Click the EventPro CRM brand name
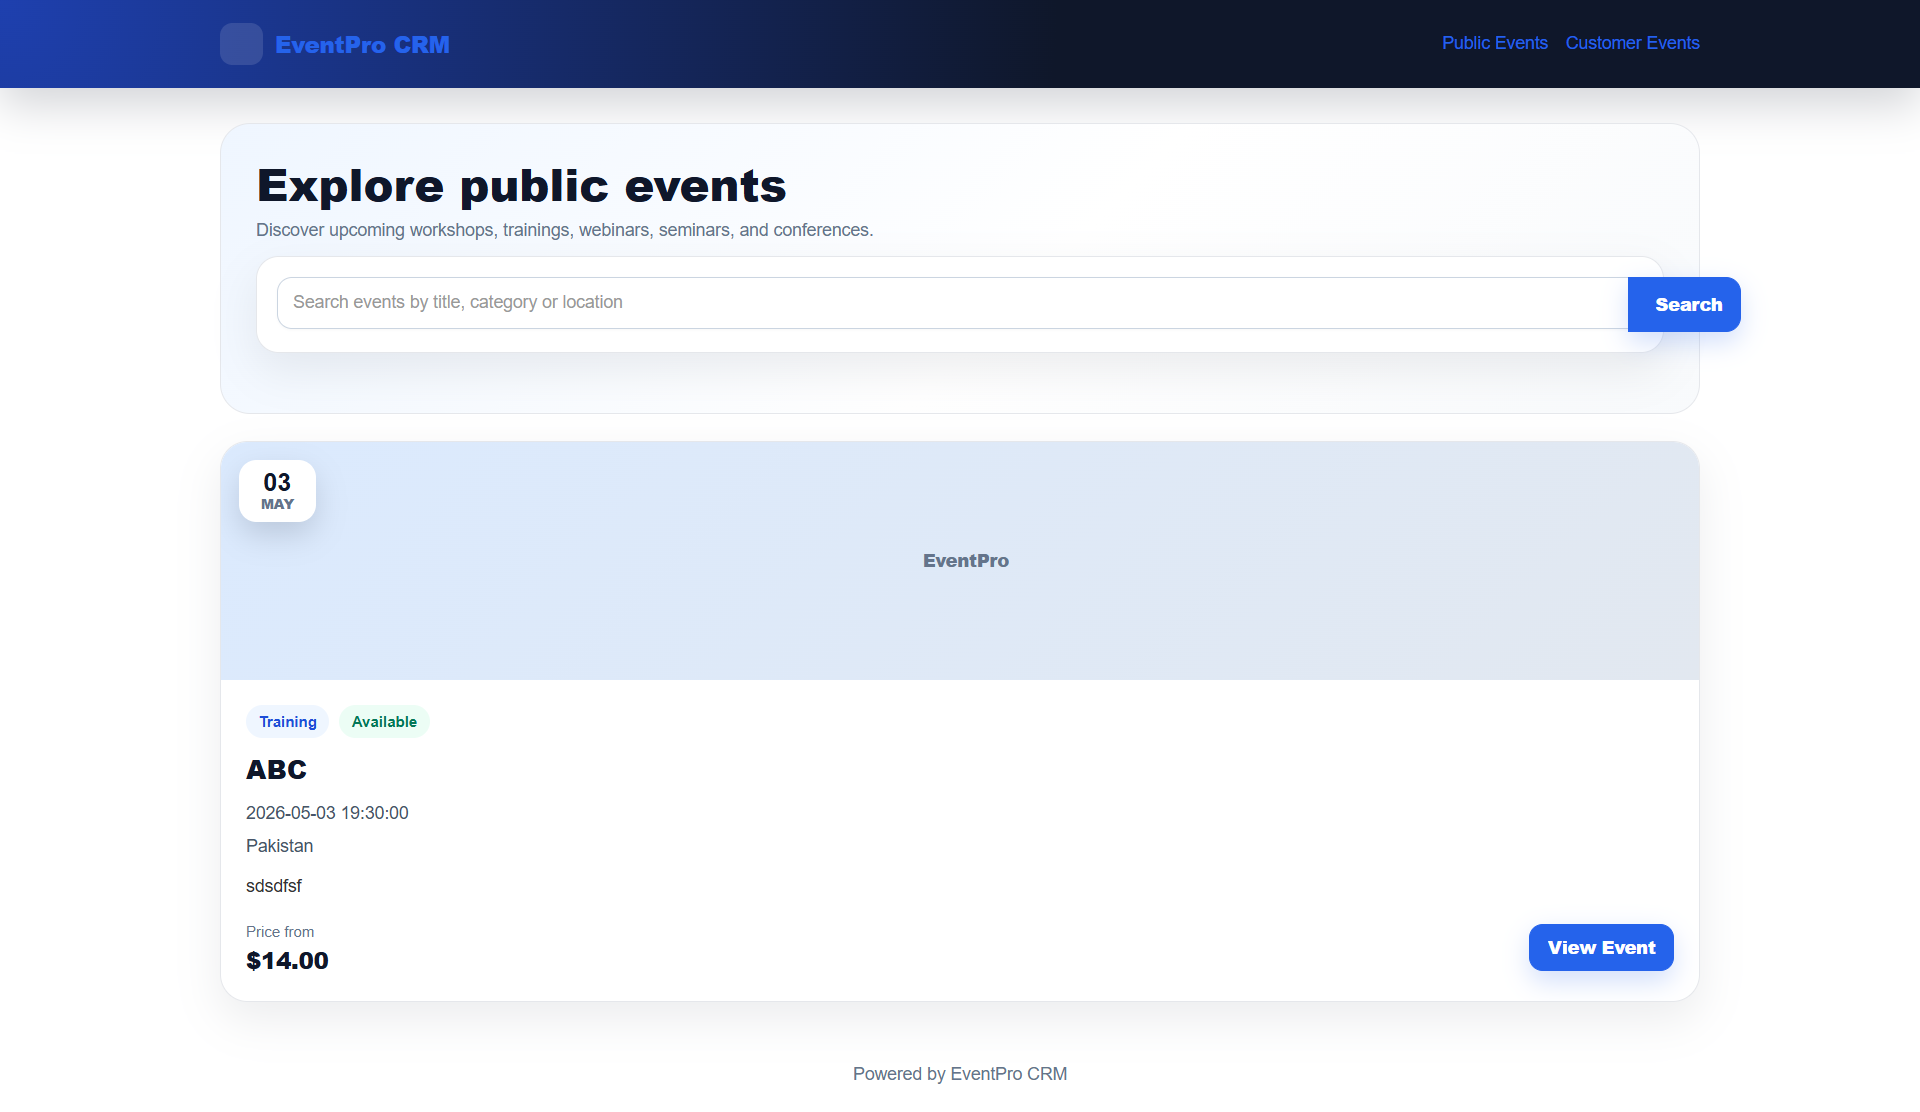The width and height of the screenshot is (1920, 1112). point(363,44)
